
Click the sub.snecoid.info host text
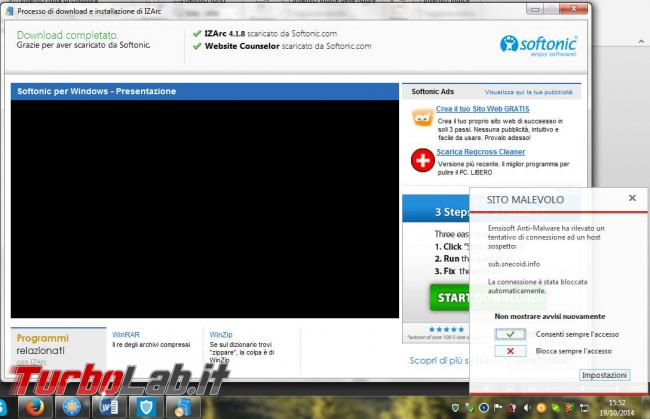pos(514,264)
